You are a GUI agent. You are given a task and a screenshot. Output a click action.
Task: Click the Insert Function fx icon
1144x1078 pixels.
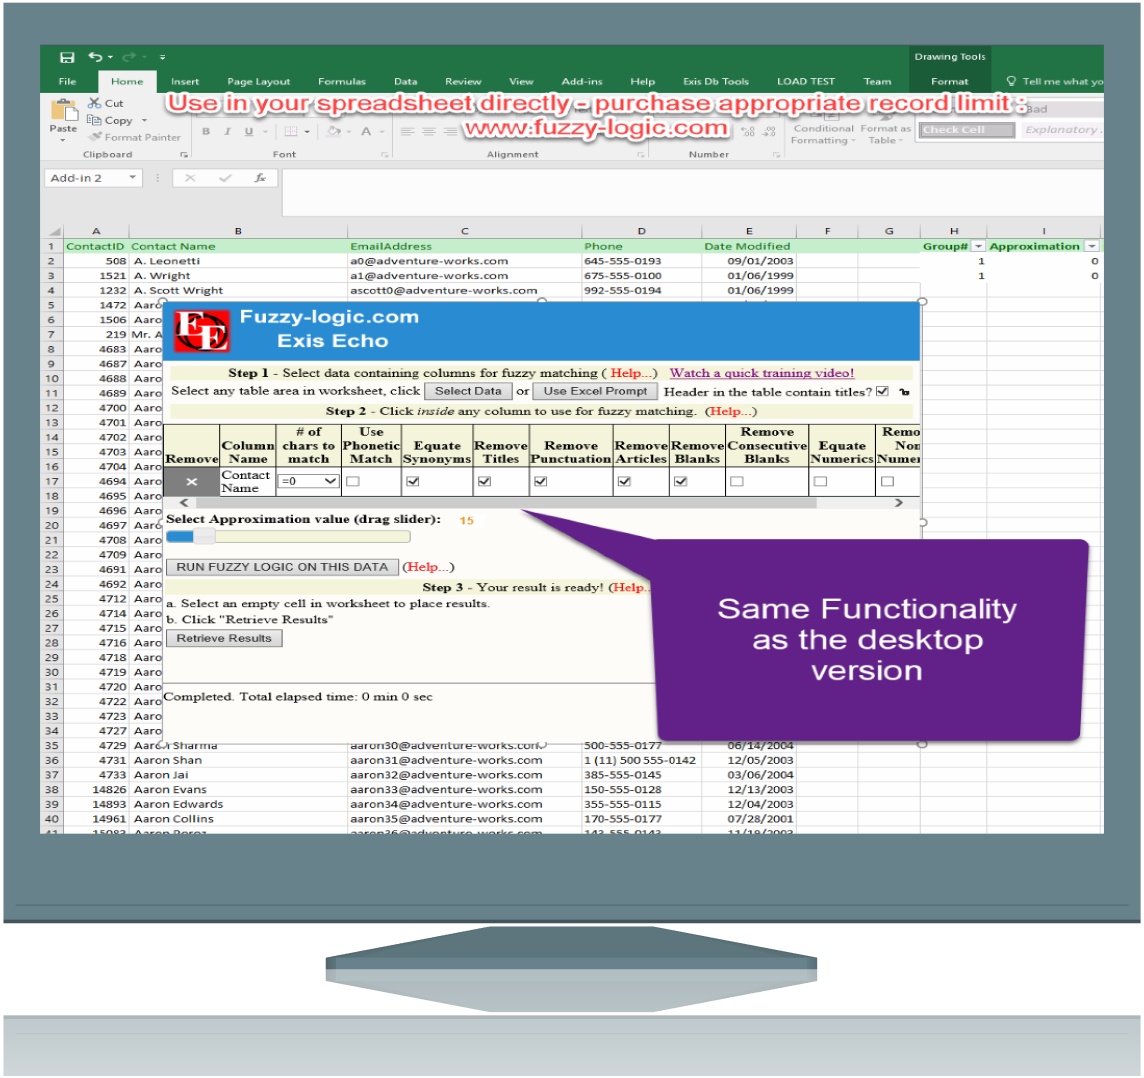click(260, 178)
